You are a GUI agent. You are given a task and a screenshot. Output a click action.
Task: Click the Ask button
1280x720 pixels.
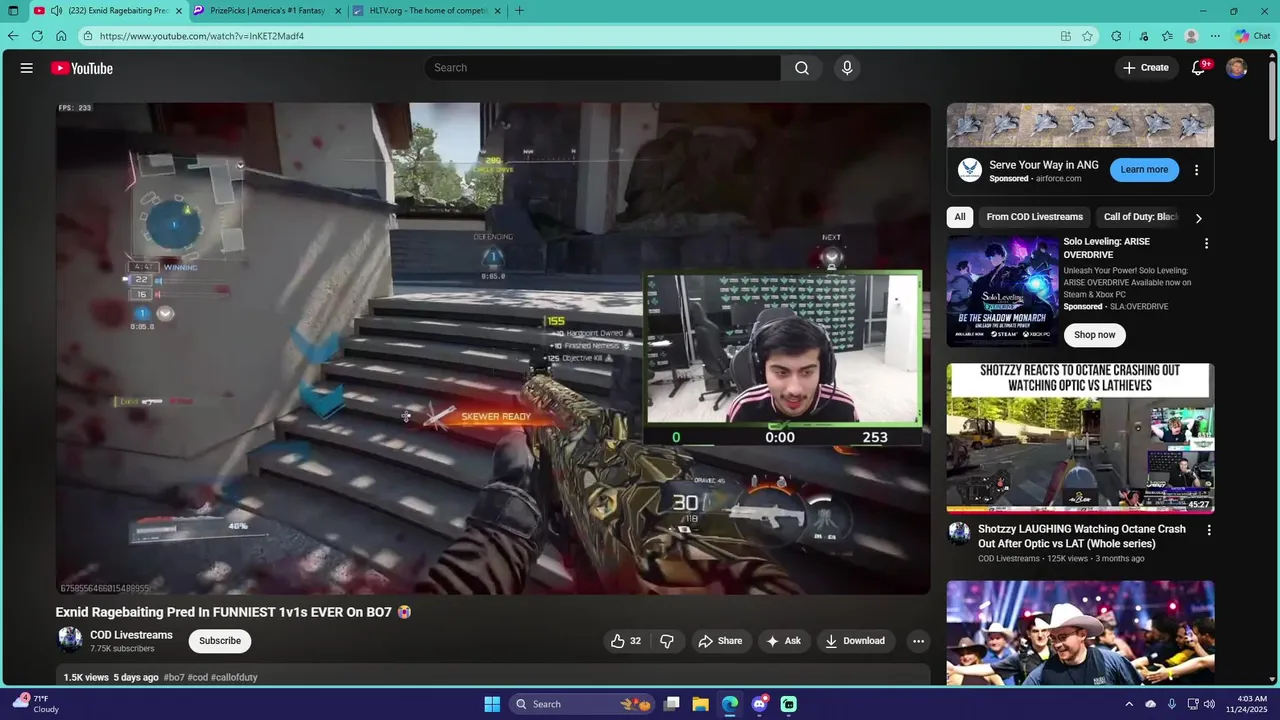(783, 641)
